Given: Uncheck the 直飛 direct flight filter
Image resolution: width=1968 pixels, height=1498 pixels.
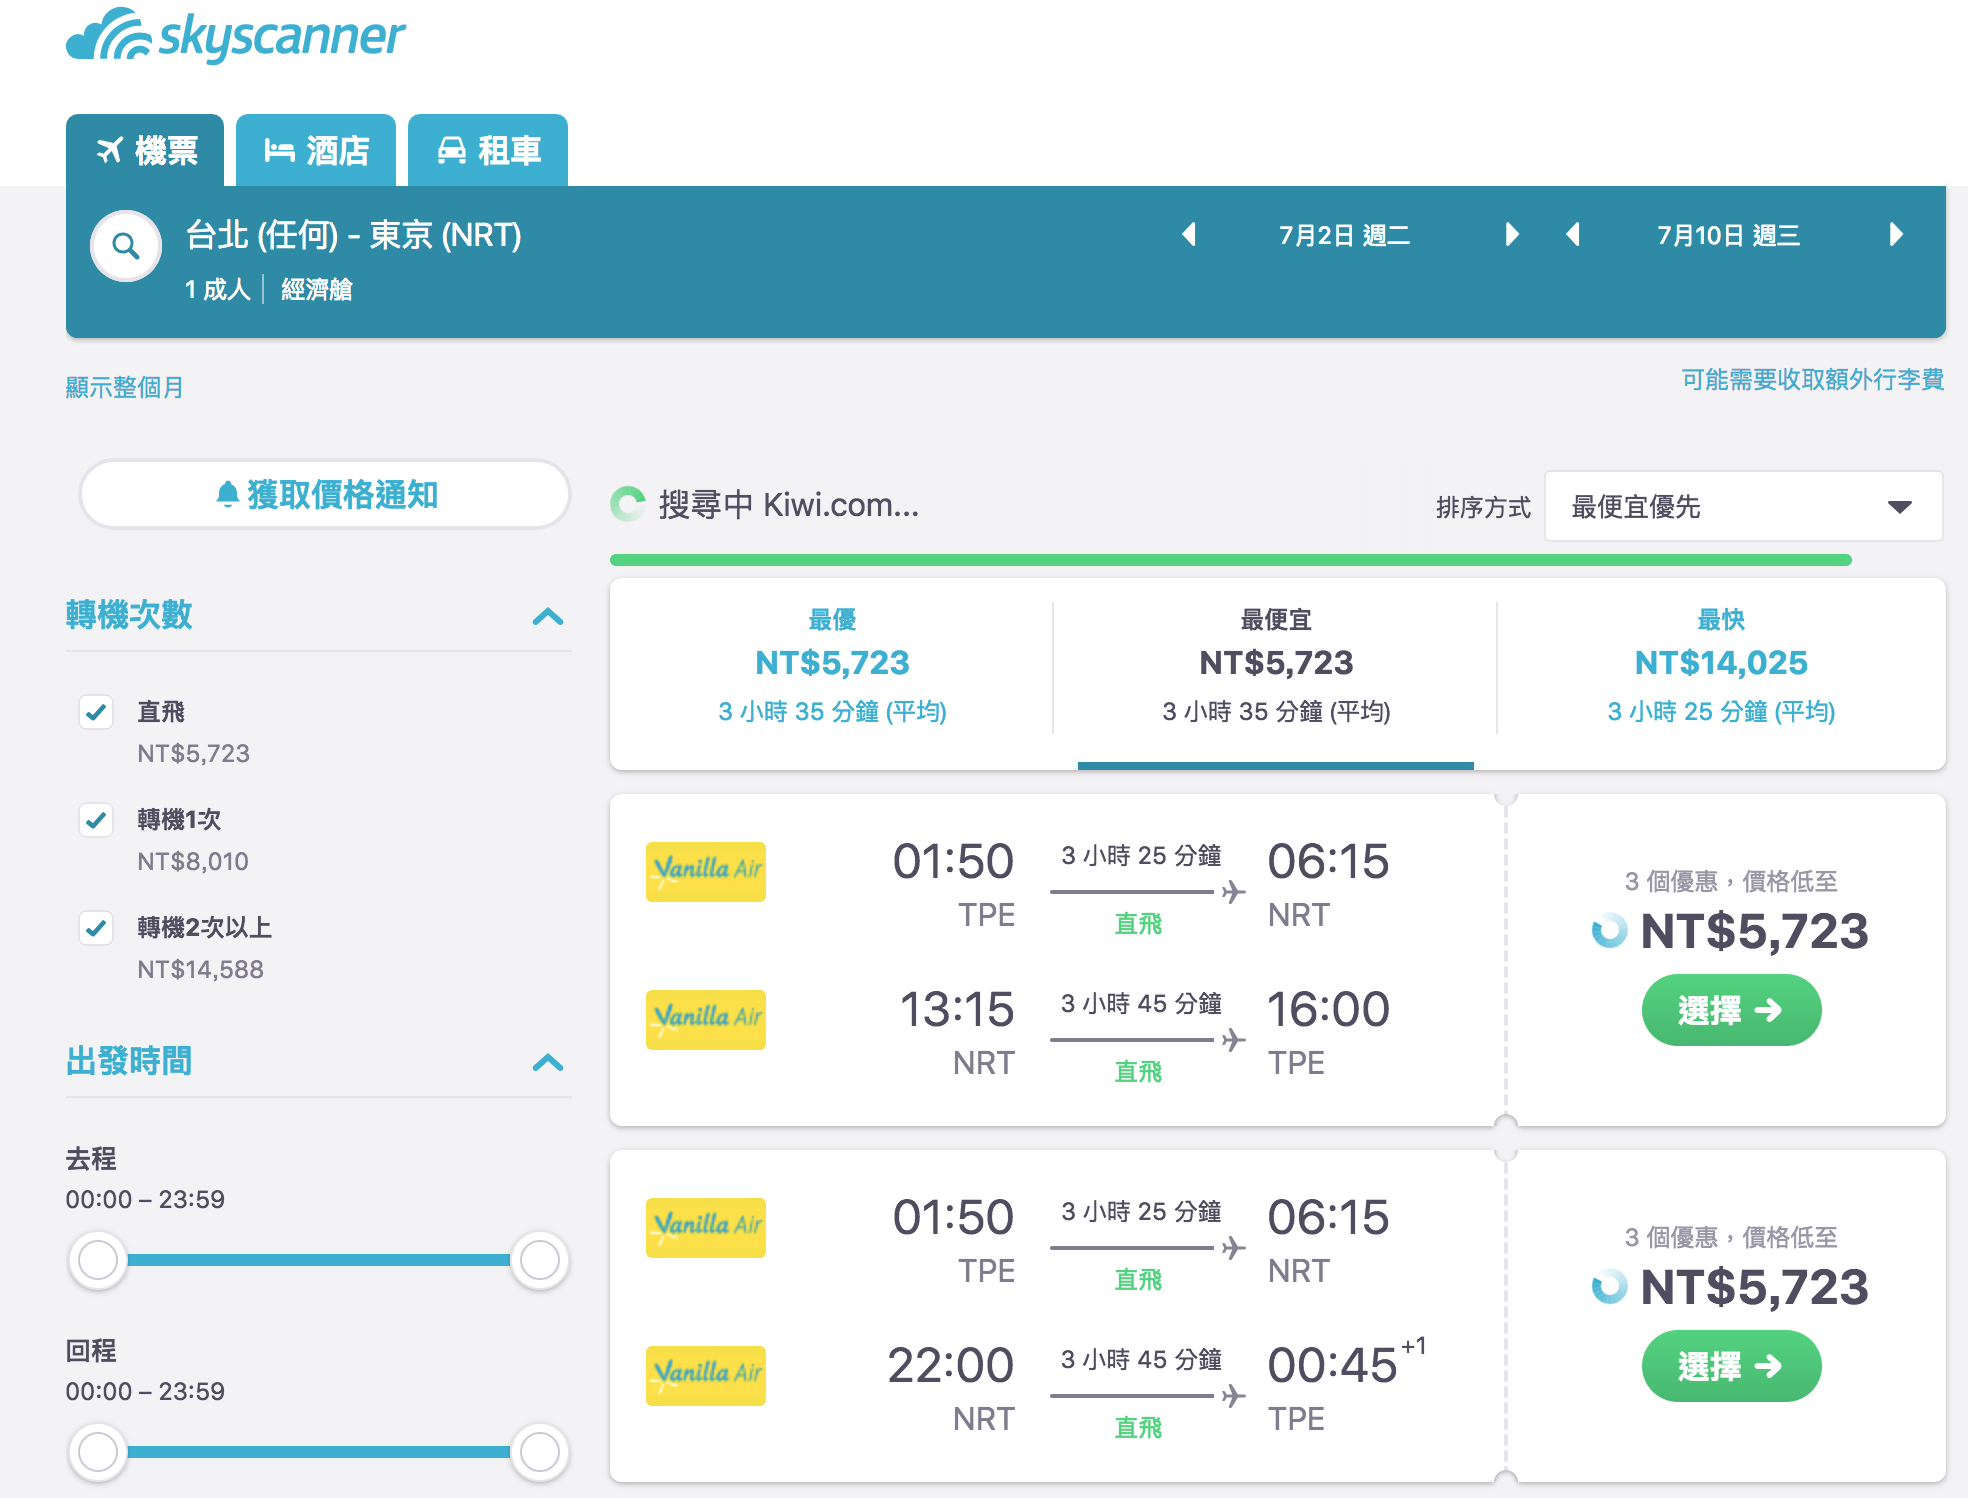Looking at the screenshot, I should pos(96,712).
